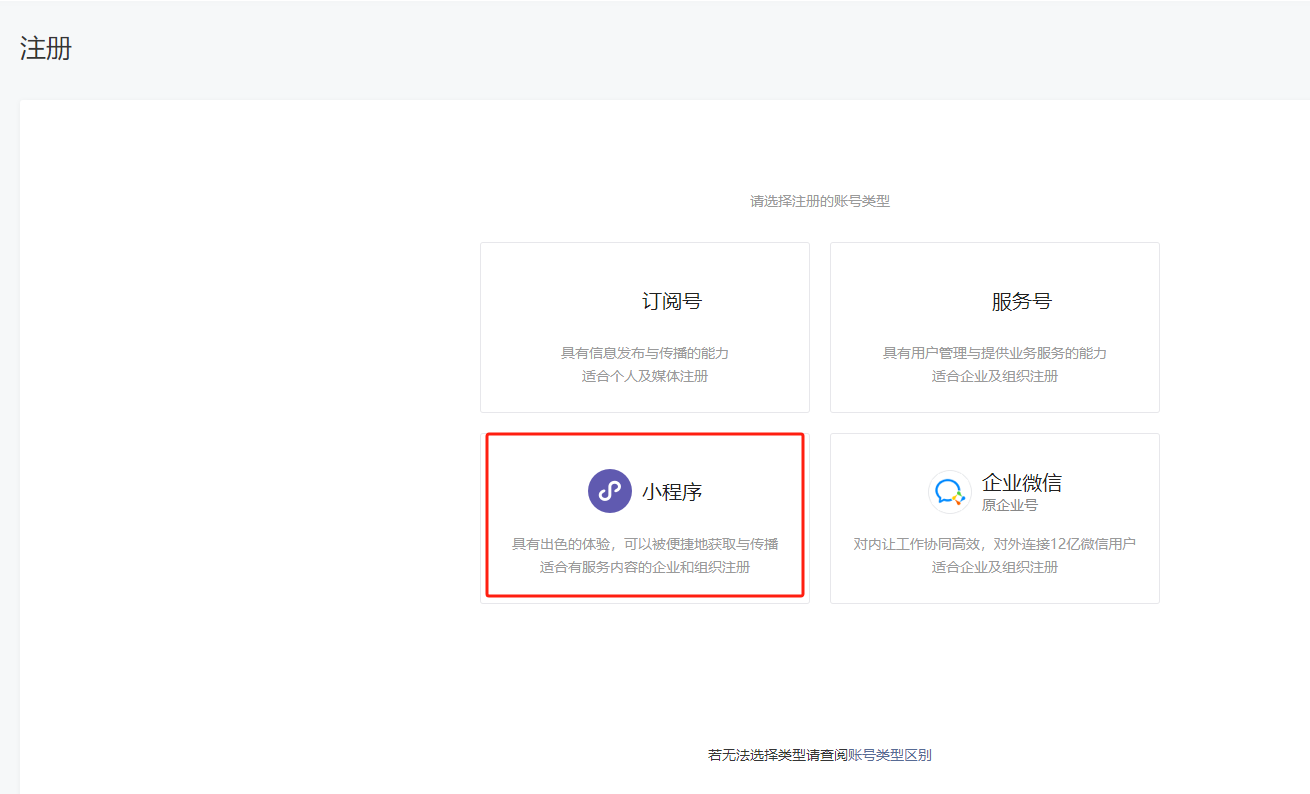Viewport: 1310px width, 794px height.
Task: Click 适合企业及组织注册 inside the 企业微信 card
Action: coord(994,567)
